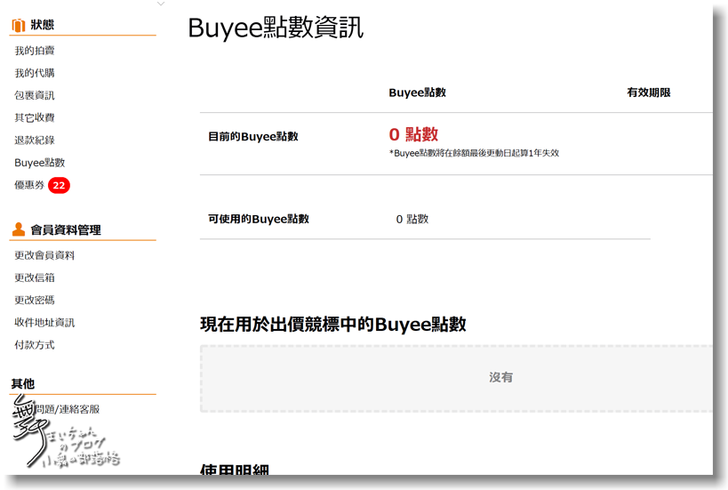The height and width of the screenshot is (490, 728).
Task: Click the red 22 coupon badge
Action: pyautogui.click(x=59, y=185)
